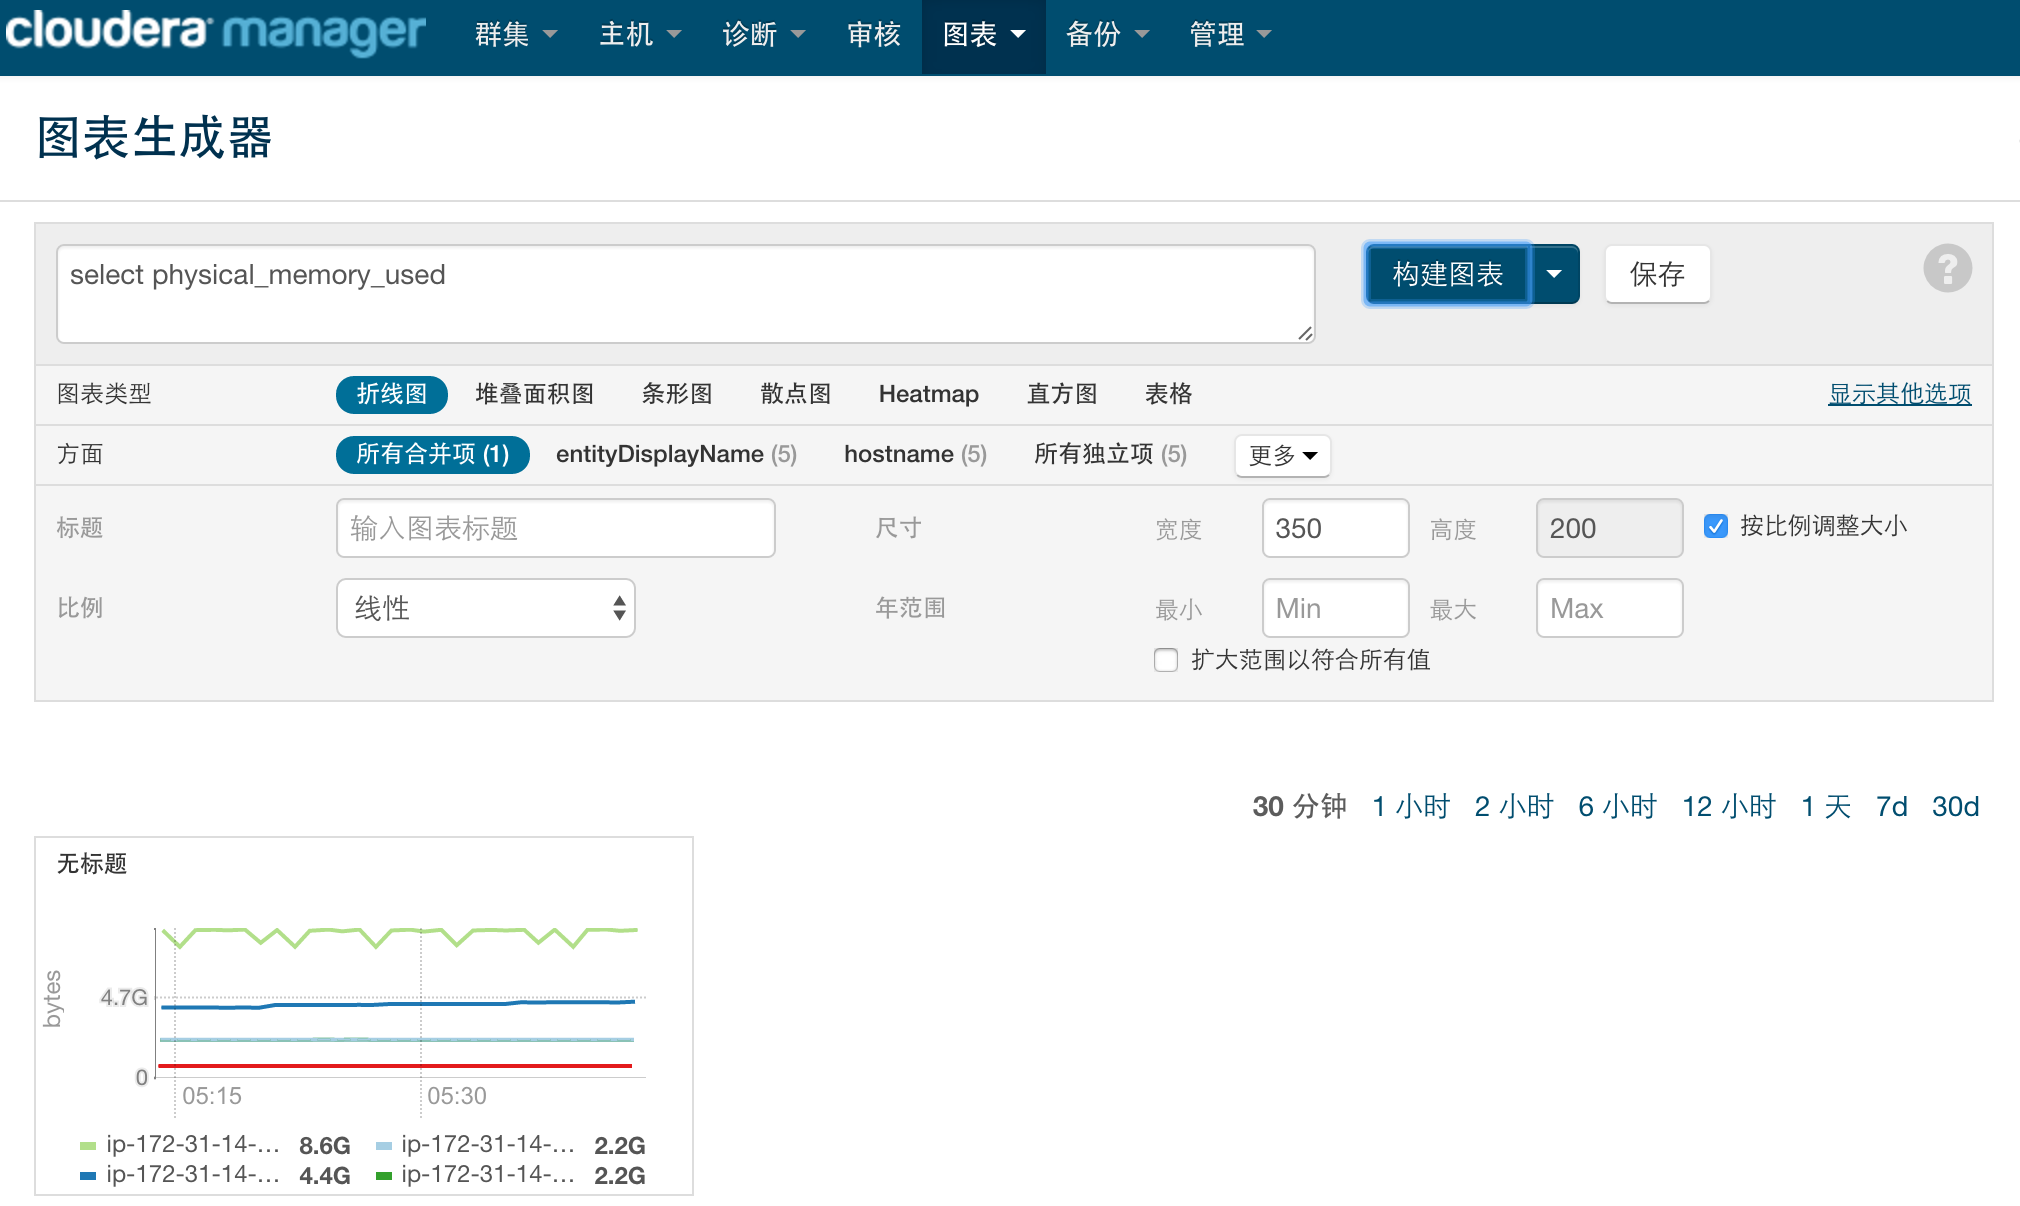Set time range to 1 小时

(x=1410, y=806)
